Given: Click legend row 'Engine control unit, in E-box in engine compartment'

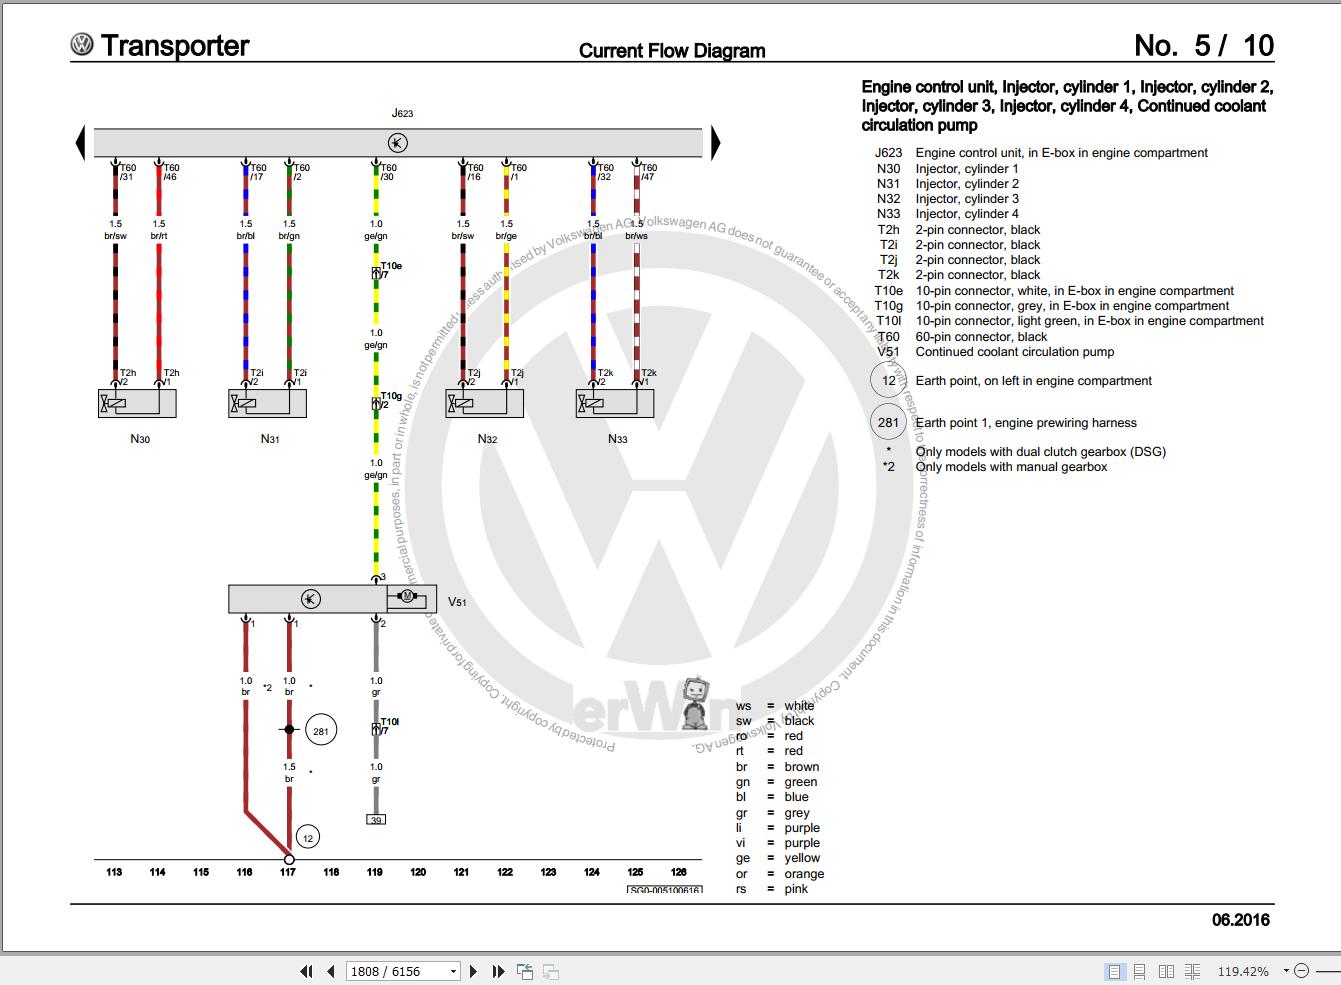Looking at the screenshot, I should [1041, 153].
